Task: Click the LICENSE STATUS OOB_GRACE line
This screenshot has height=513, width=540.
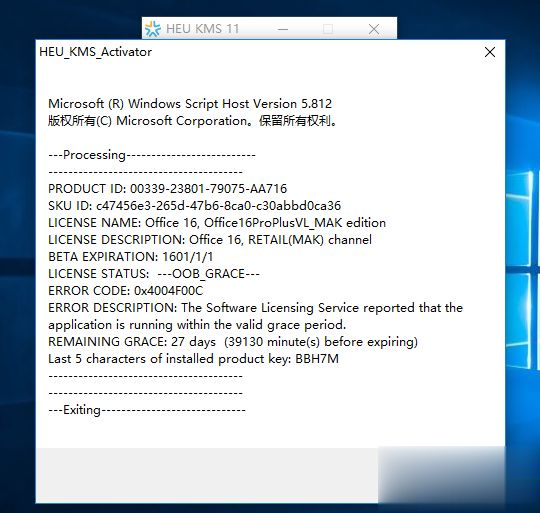Action: [x=154, y=274]
